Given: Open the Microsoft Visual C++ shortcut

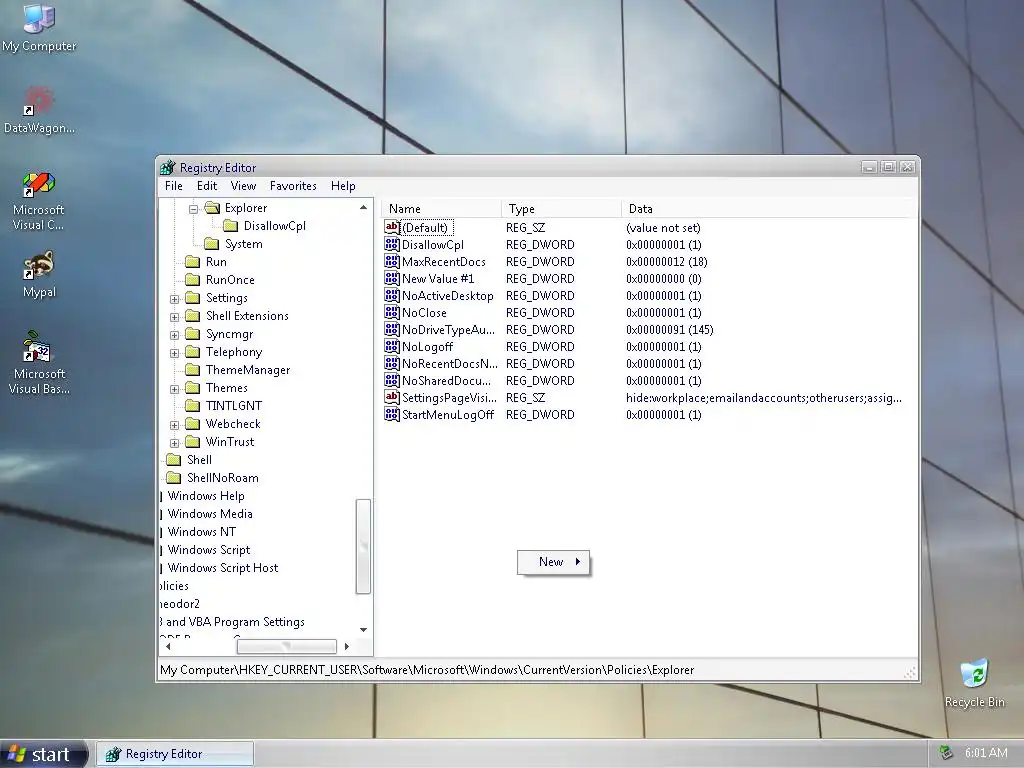Looking at the screenshot, I should 39,201.
